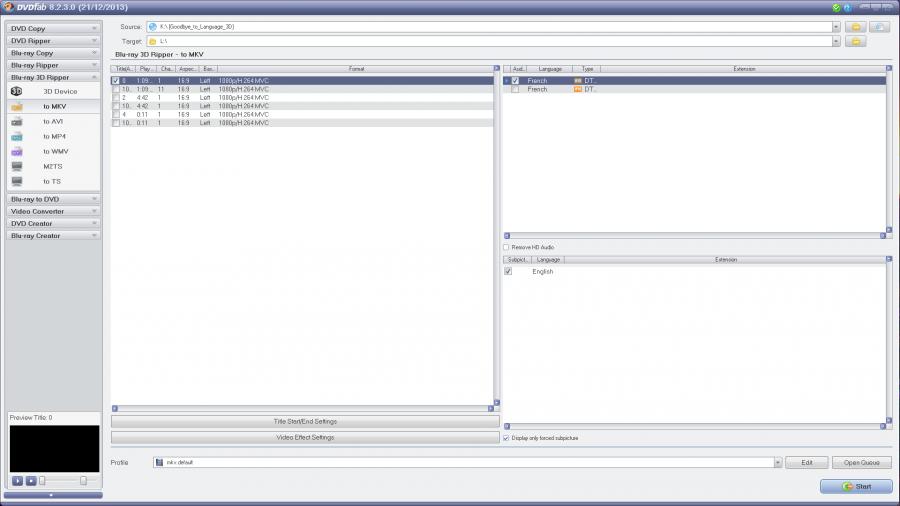Select the 3D Device mode icon
Viewport: 900px width, 506px height.
17,91
